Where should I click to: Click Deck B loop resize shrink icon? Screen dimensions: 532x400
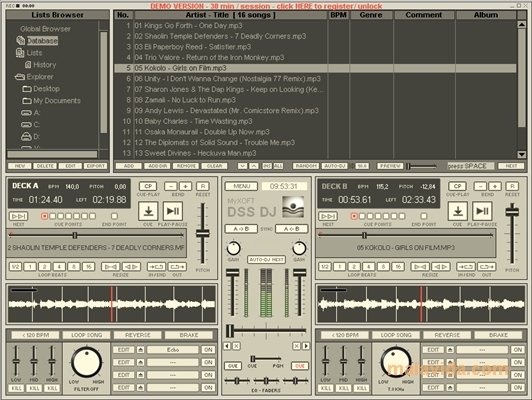pos(420,267)
